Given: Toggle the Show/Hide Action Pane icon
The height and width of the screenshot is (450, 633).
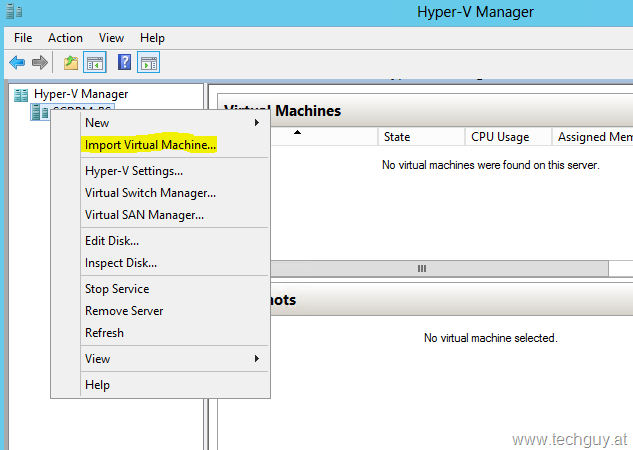Looking at the screenshot, I should click(149, 62).
